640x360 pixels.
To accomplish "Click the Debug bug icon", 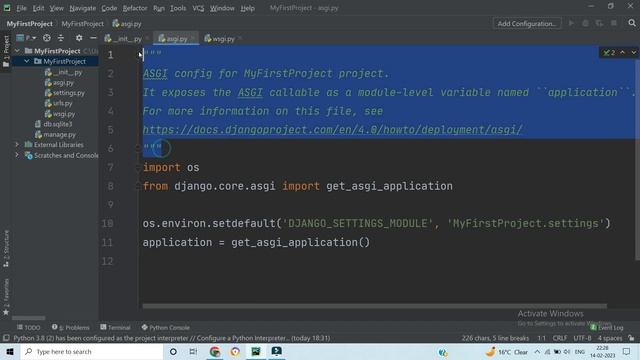I will click(585, 24).
